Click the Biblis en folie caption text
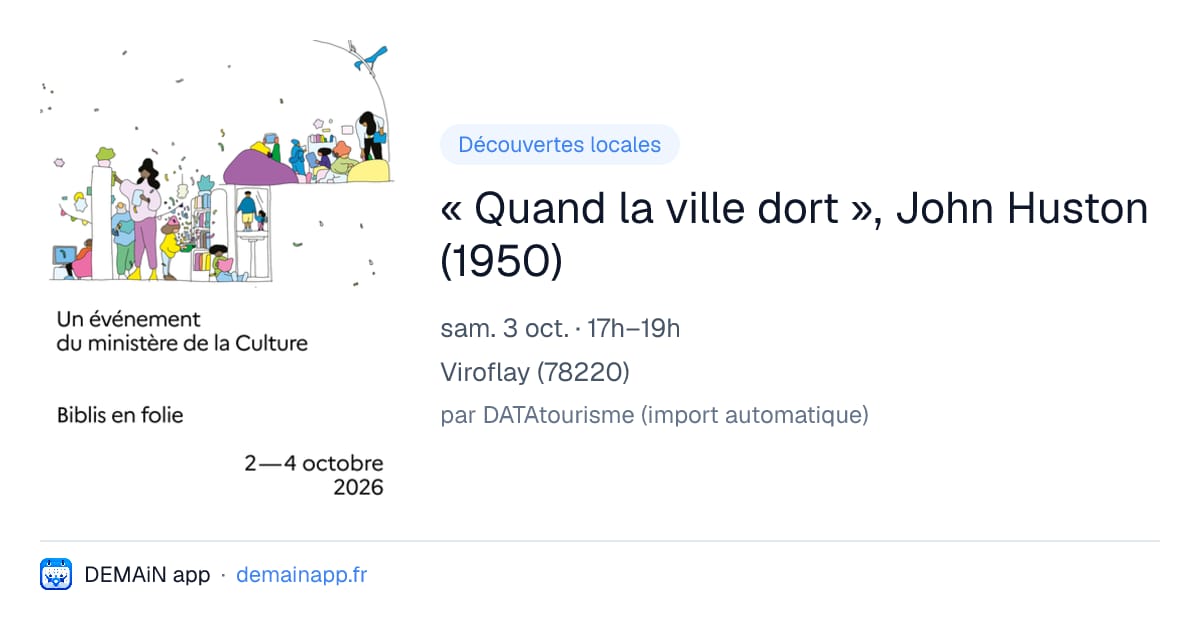Image resolution: width=1200 pixels, height=630 pixels. point(120,415)
